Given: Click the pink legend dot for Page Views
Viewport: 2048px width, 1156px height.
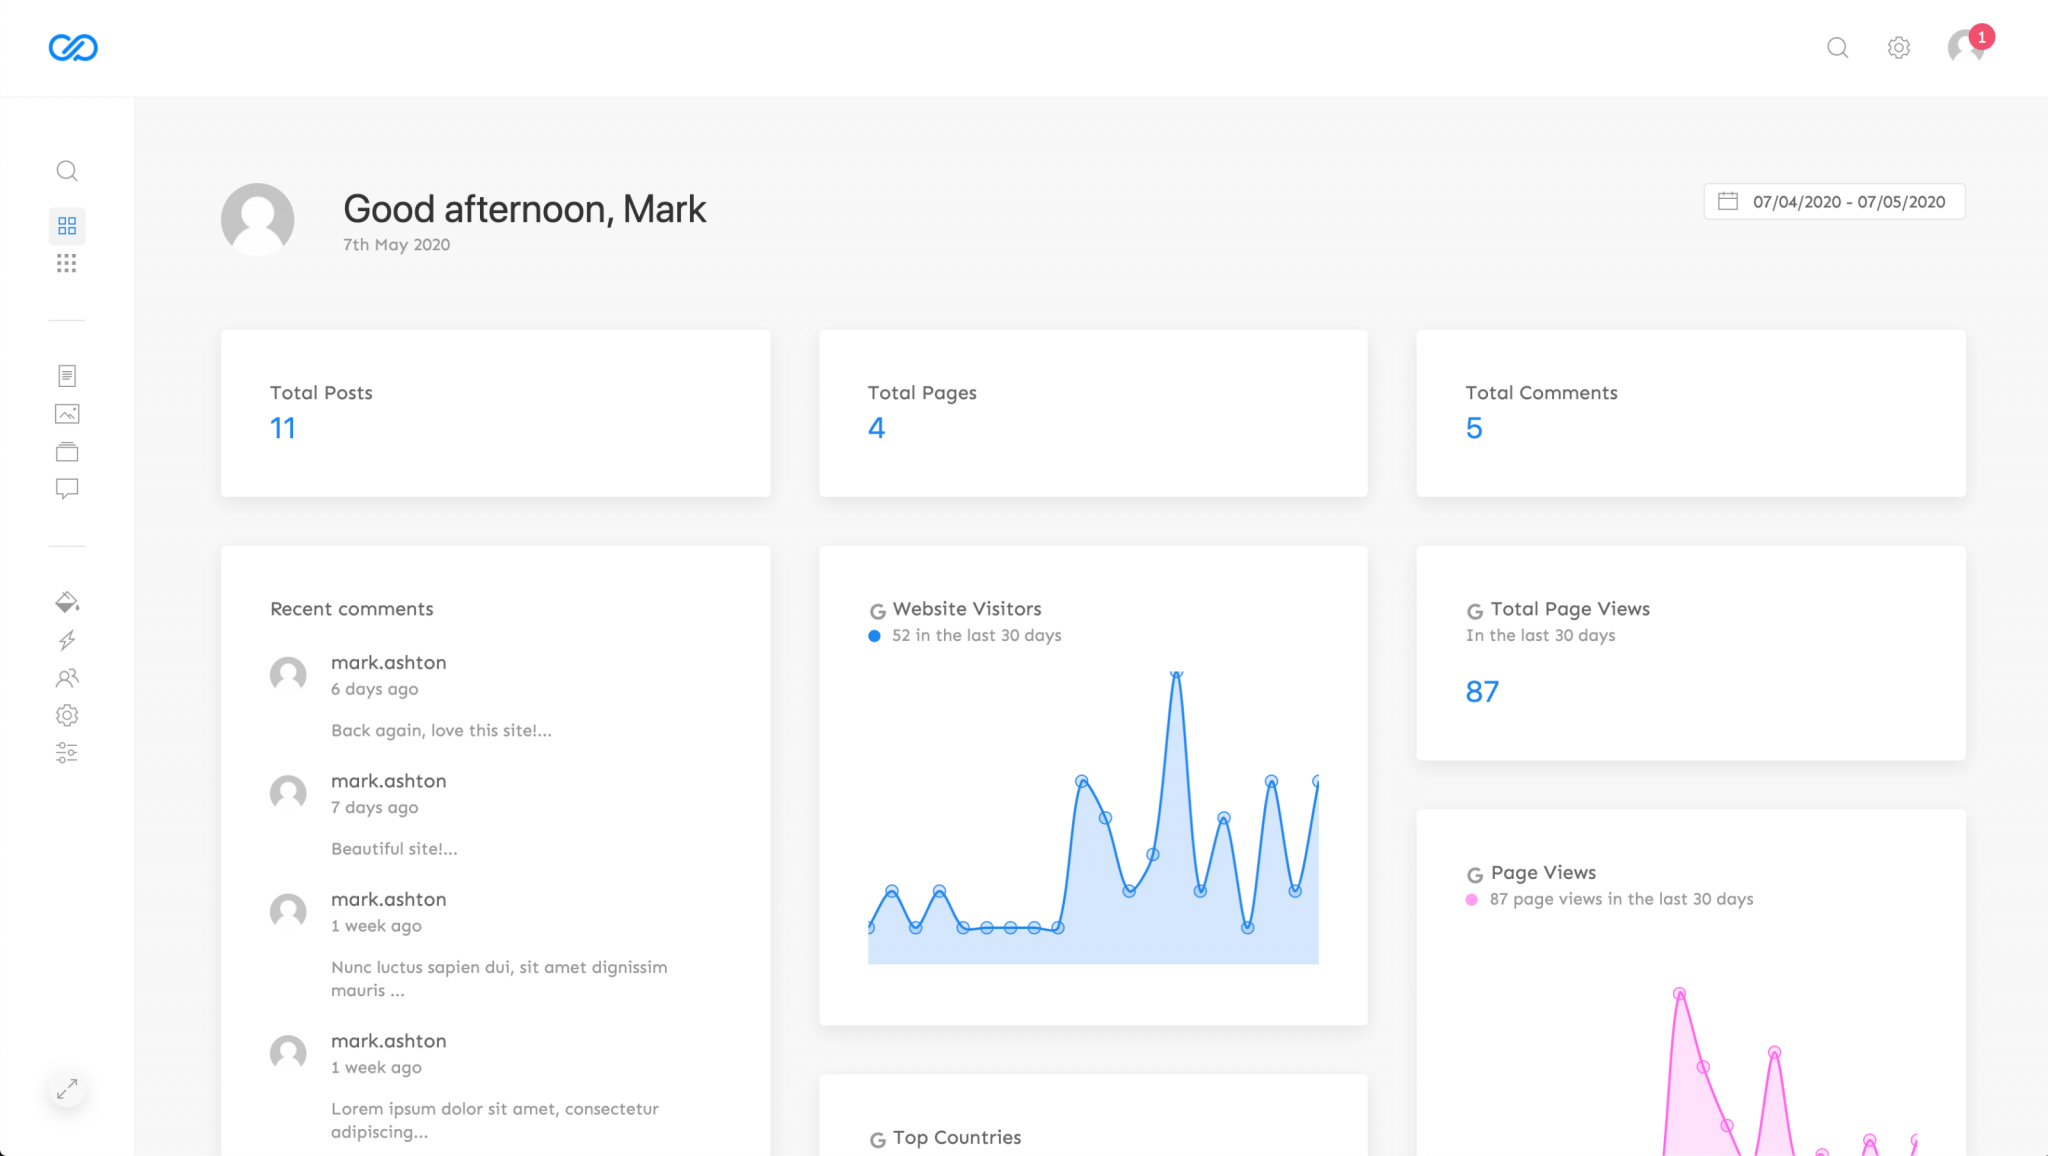Looking at the screenshot, I should [x=1470, y=899].
